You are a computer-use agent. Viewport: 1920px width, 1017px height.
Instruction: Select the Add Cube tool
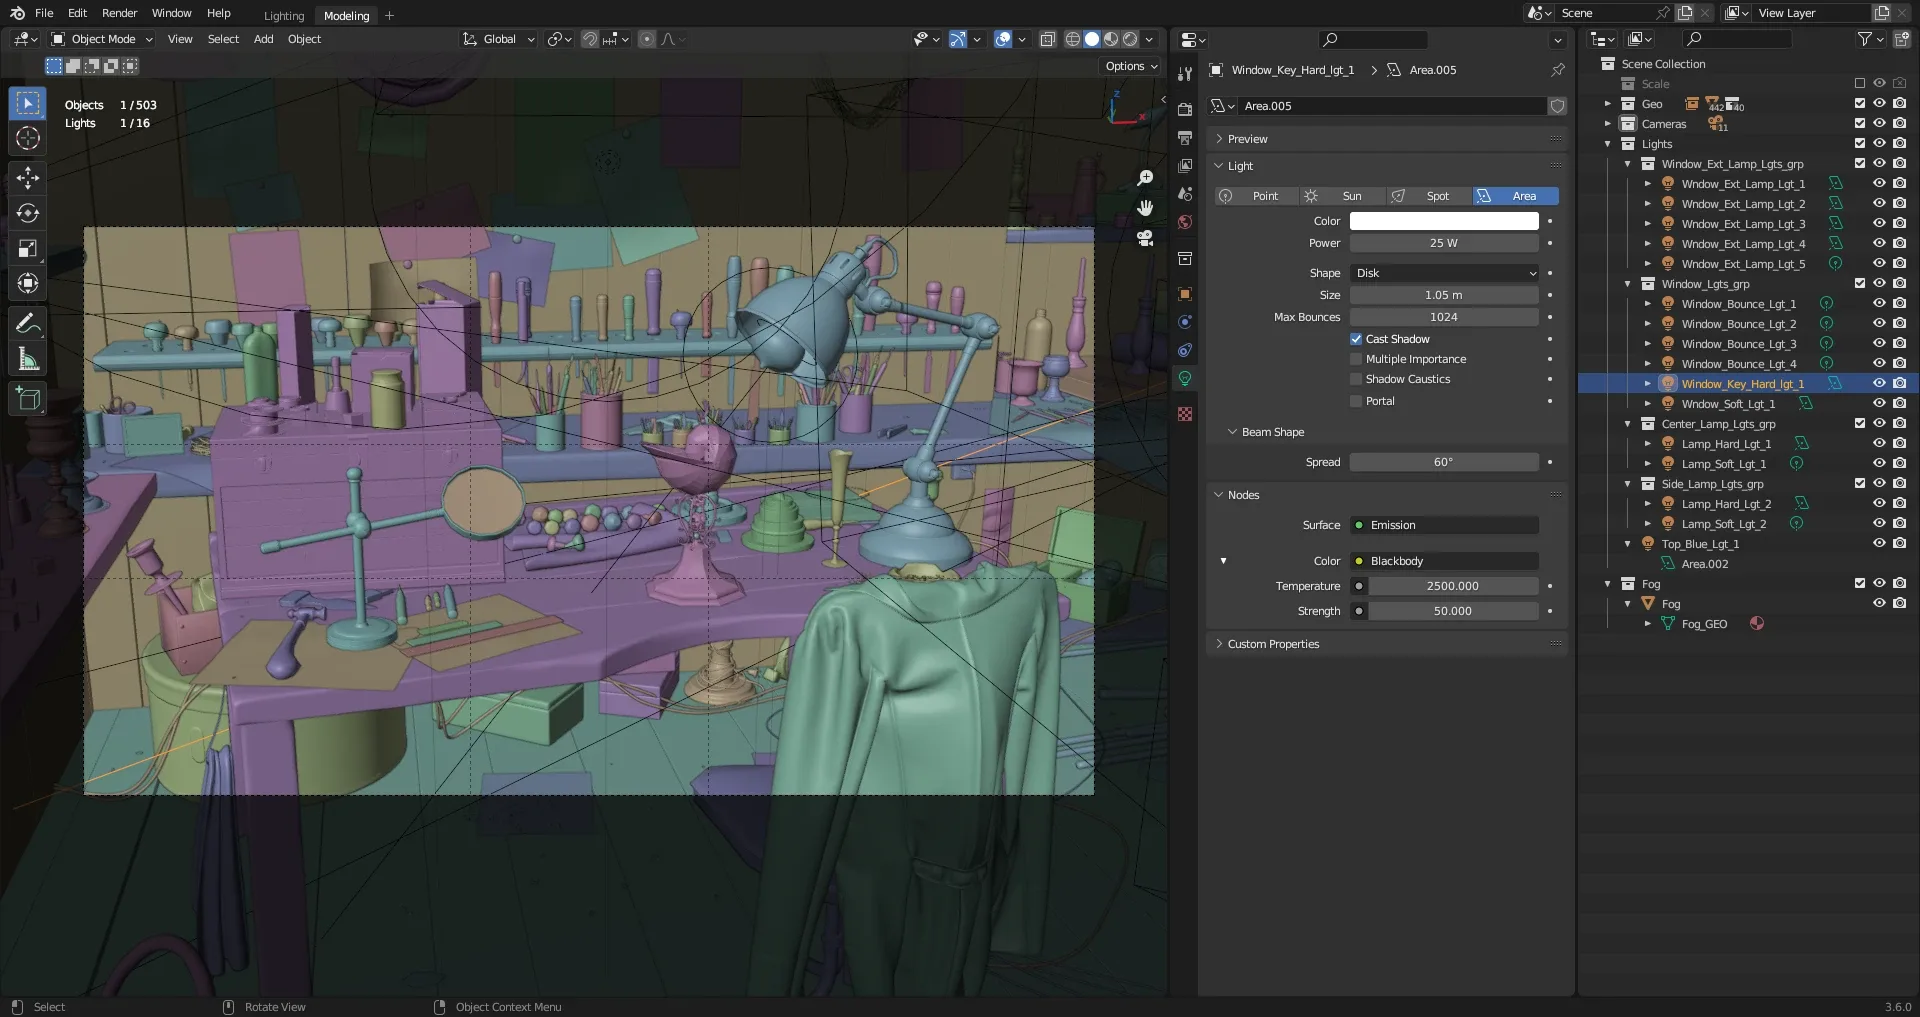pyautogui.click(x=28, y=398)
